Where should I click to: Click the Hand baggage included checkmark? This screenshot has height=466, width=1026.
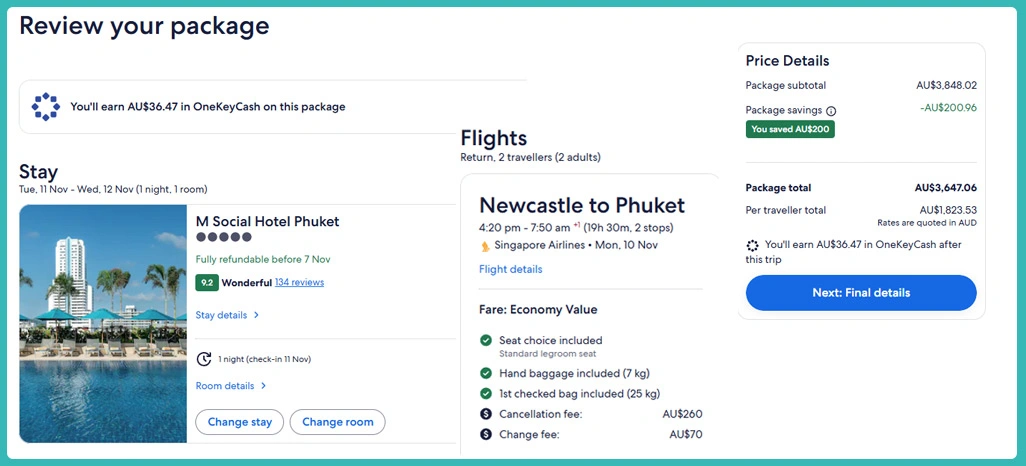486,373
